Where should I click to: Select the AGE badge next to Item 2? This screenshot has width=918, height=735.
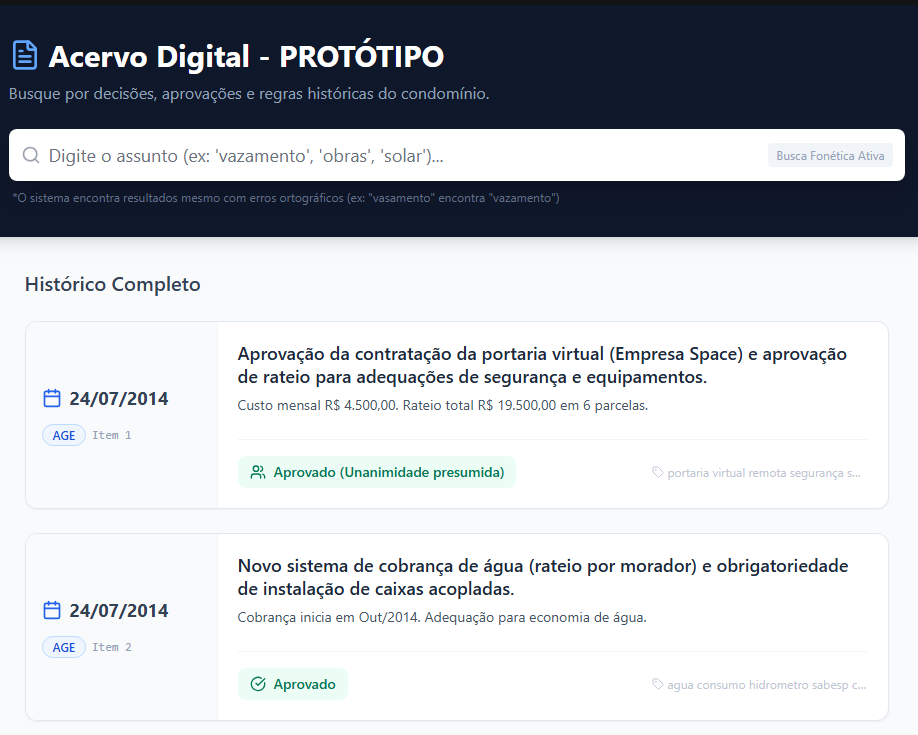point(64,647)
